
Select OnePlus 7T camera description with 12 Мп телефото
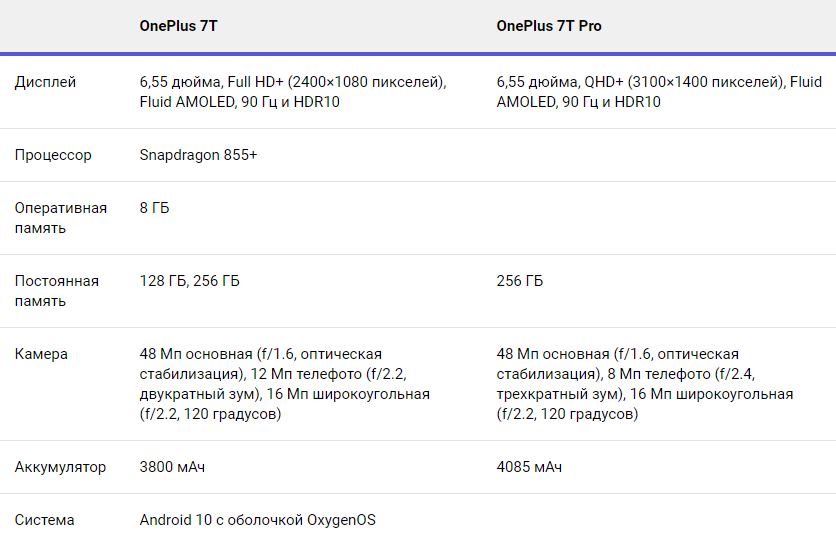(285, 384)
